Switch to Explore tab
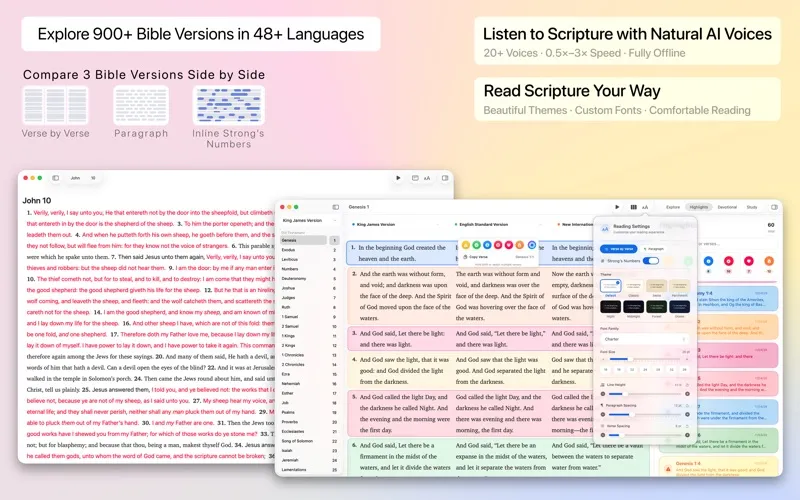This screenshot has width=800, height=500. tap(673, 207)
